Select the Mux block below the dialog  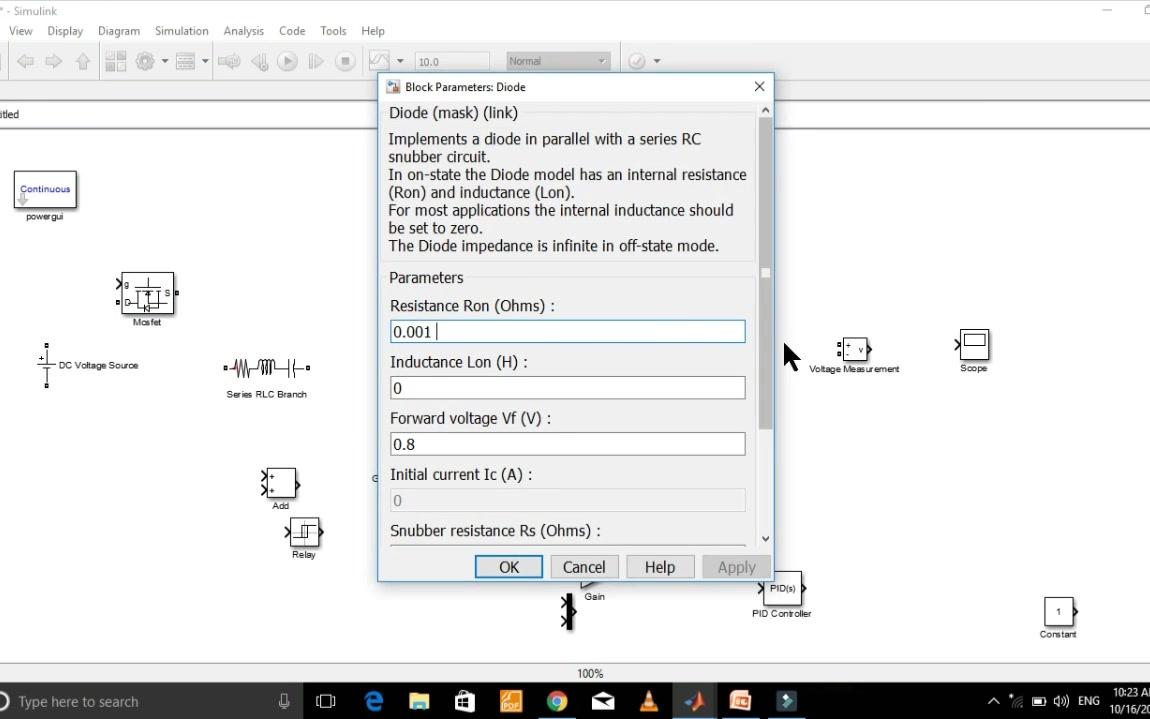[568, 611]
